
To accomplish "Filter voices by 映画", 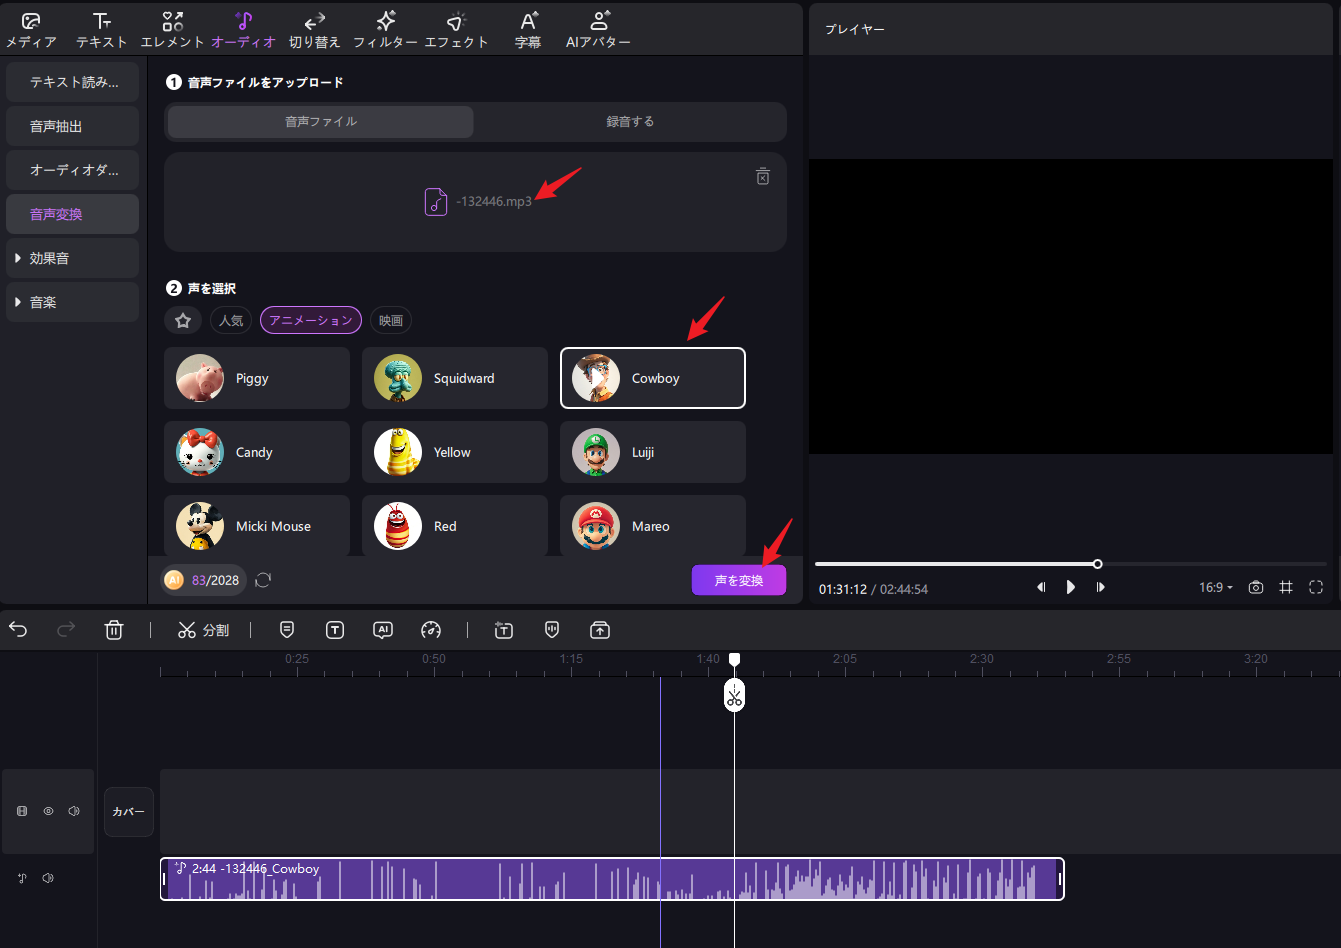I will click(x=391, y=320).
